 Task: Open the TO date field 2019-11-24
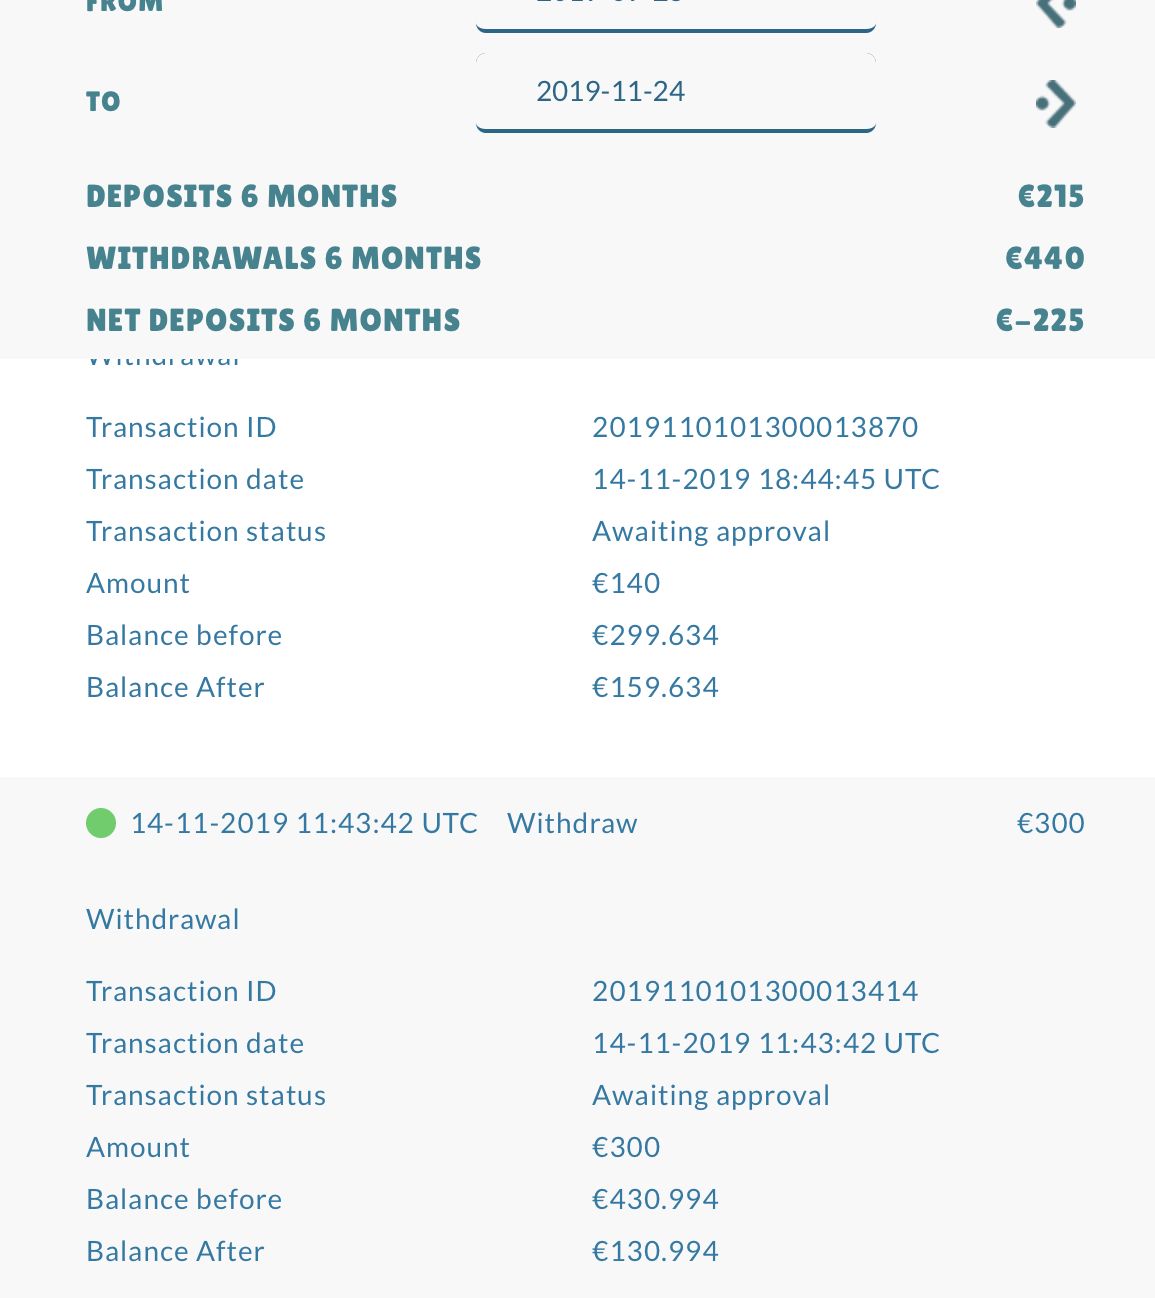tap(676, 92)
